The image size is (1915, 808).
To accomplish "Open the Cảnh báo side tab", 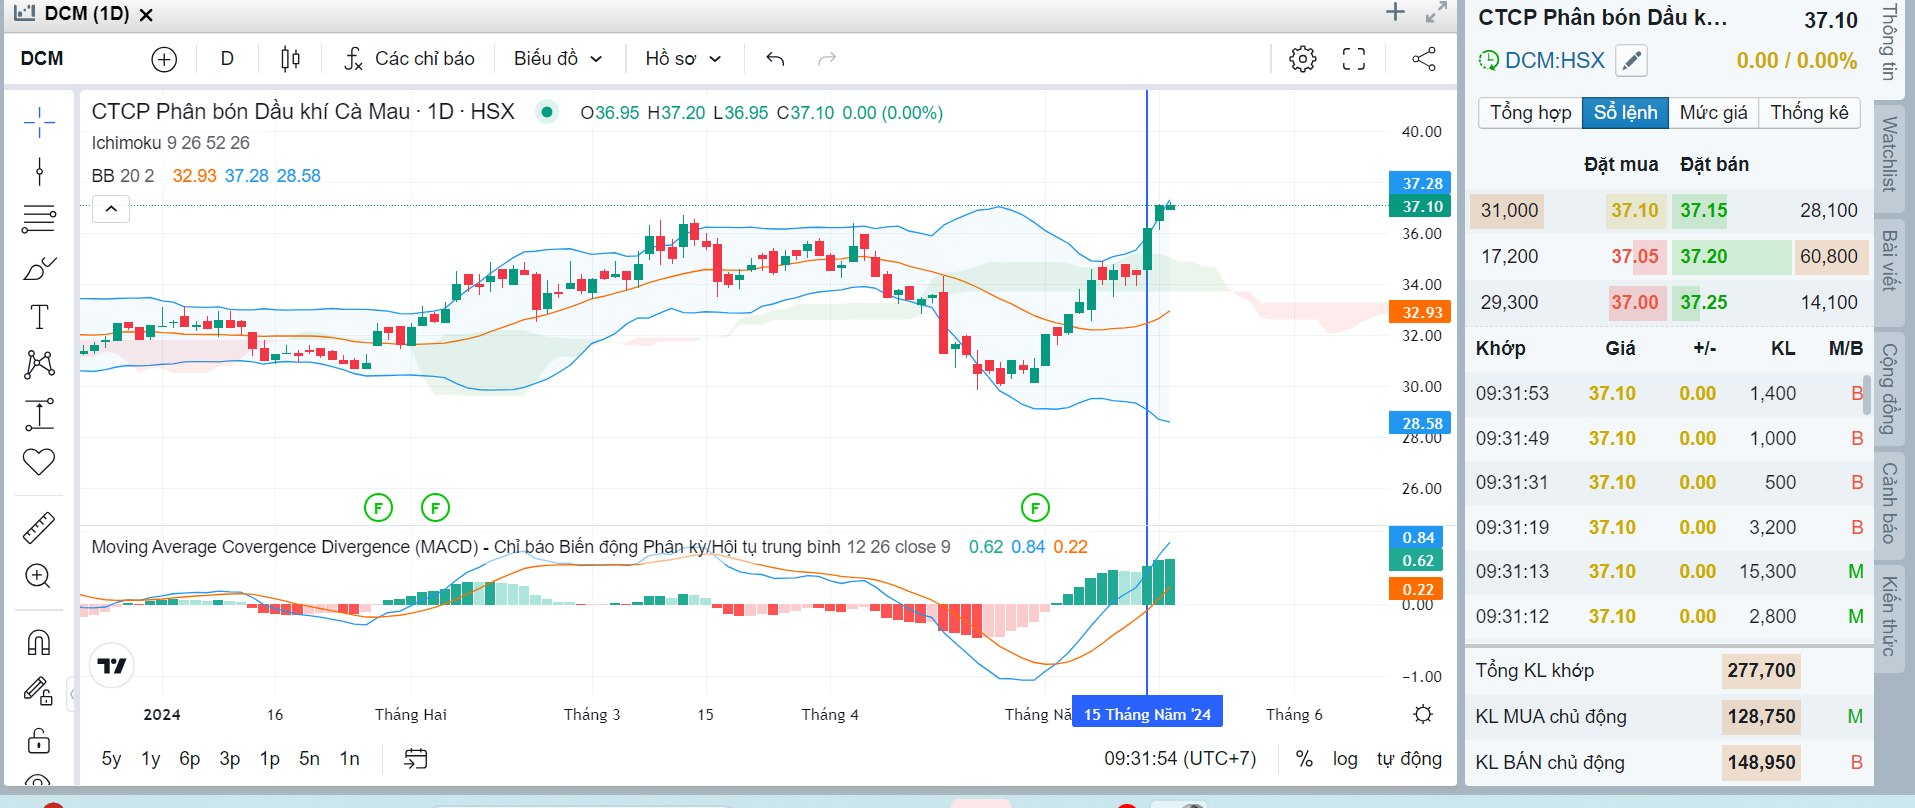I will click(1888, 503).
